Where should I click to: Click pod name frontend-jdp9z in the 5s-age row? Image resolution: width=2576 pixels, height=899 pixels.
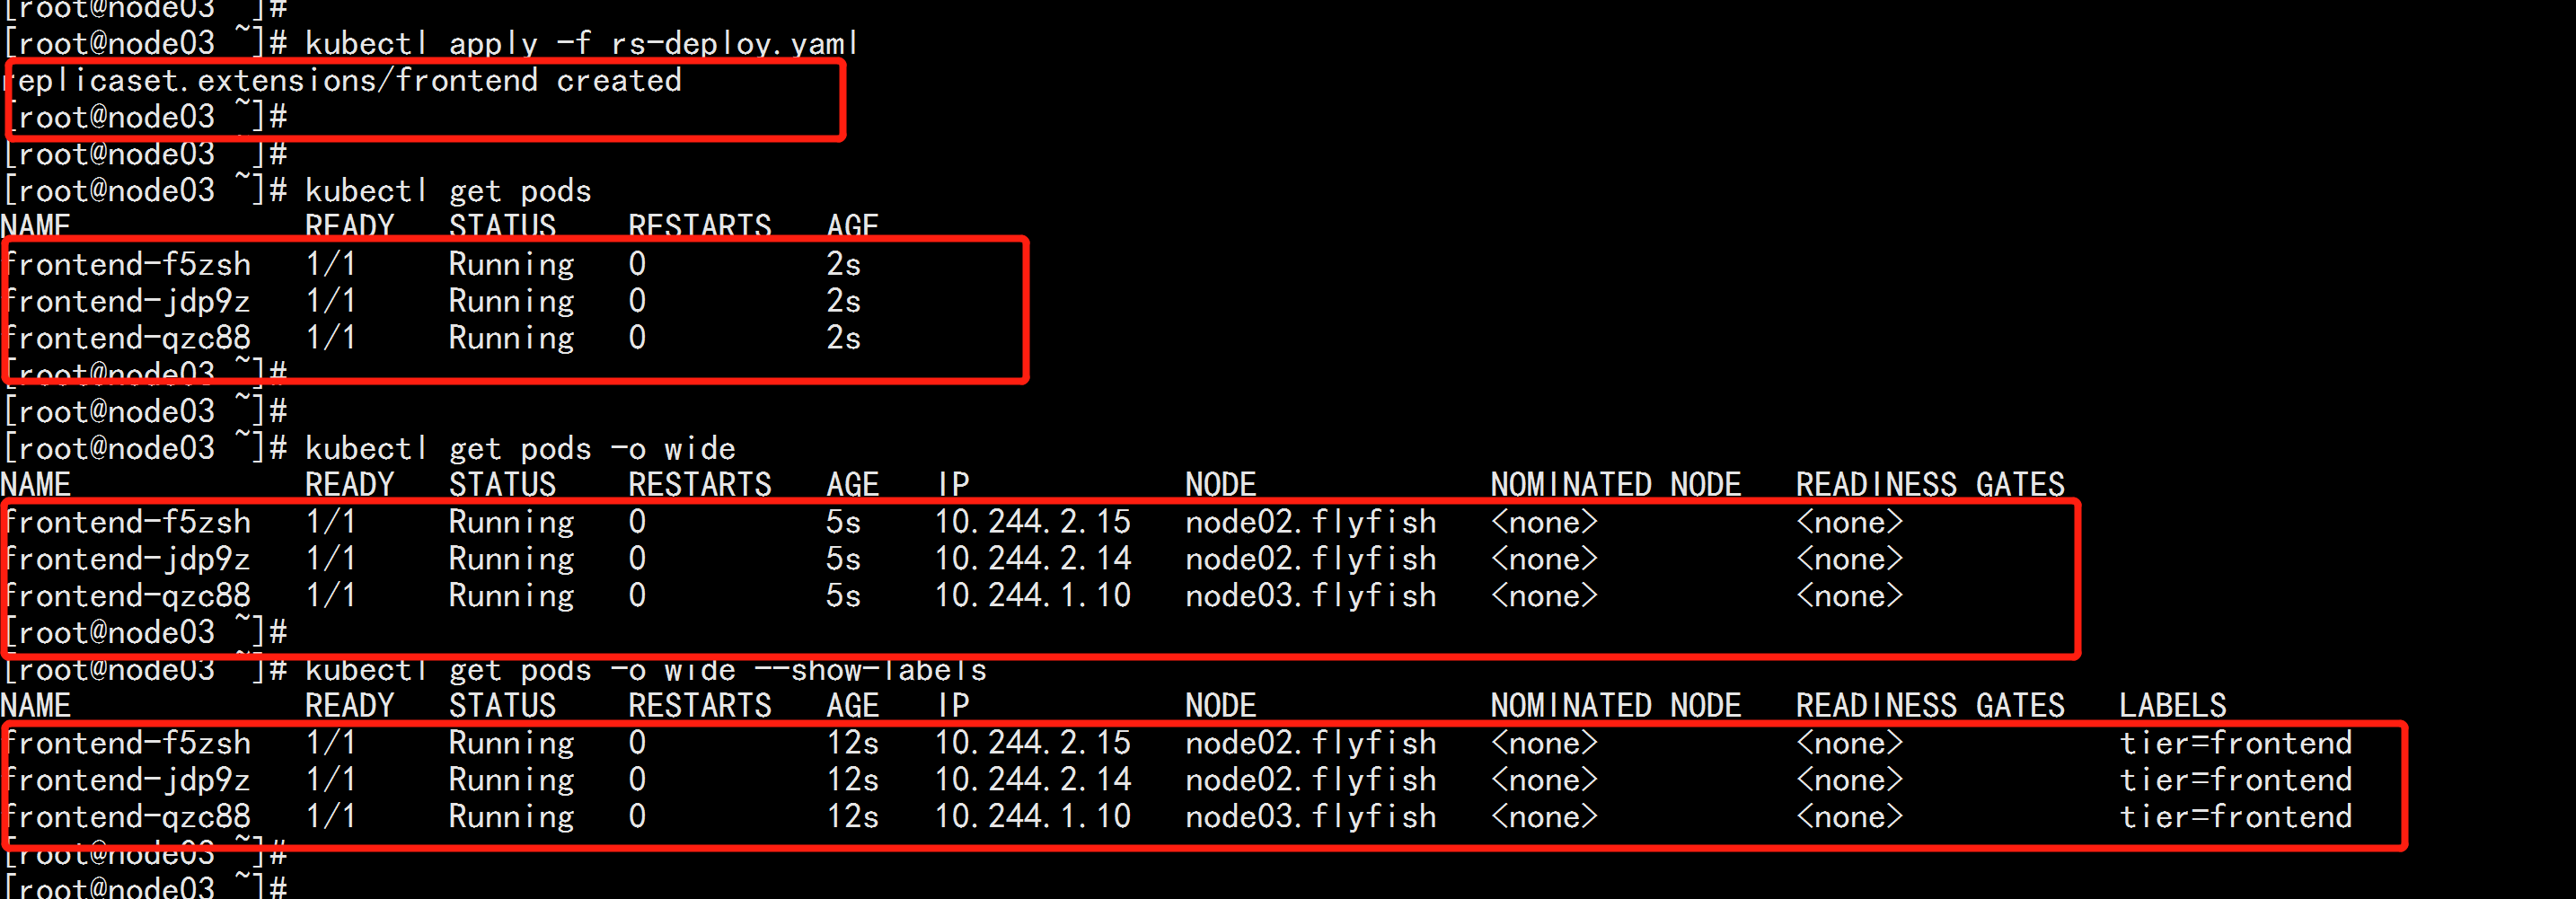pos(127,560)
